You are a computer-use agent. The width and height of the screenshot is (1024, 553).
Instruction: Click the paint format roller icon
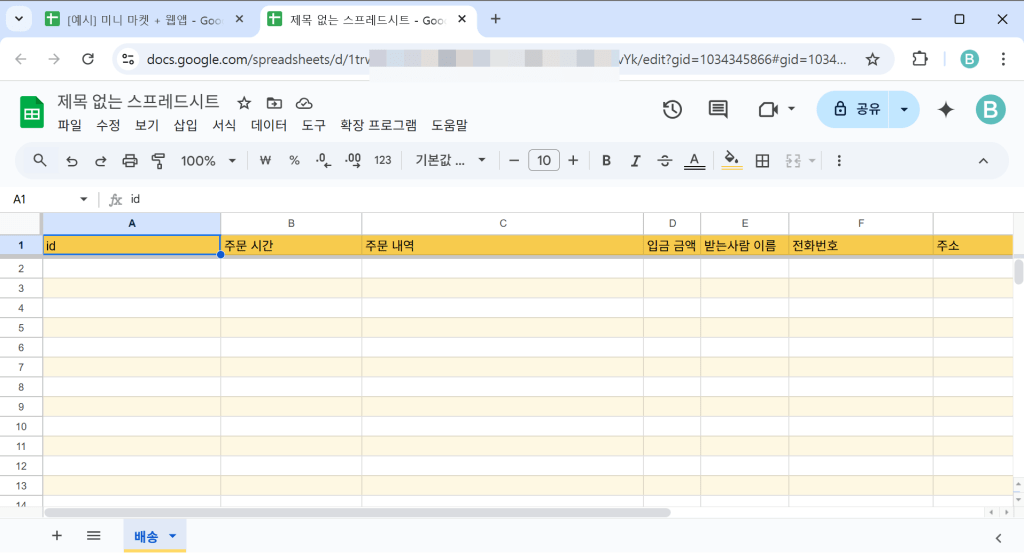coord(158,161)
